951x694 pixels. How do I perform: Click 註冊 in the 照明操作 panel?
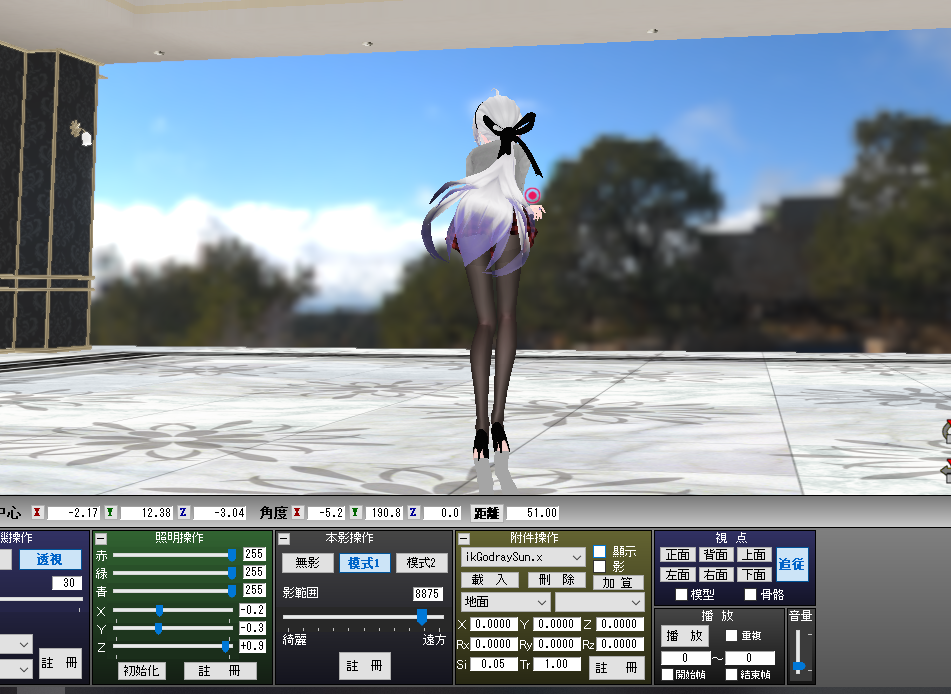[220, 671]
